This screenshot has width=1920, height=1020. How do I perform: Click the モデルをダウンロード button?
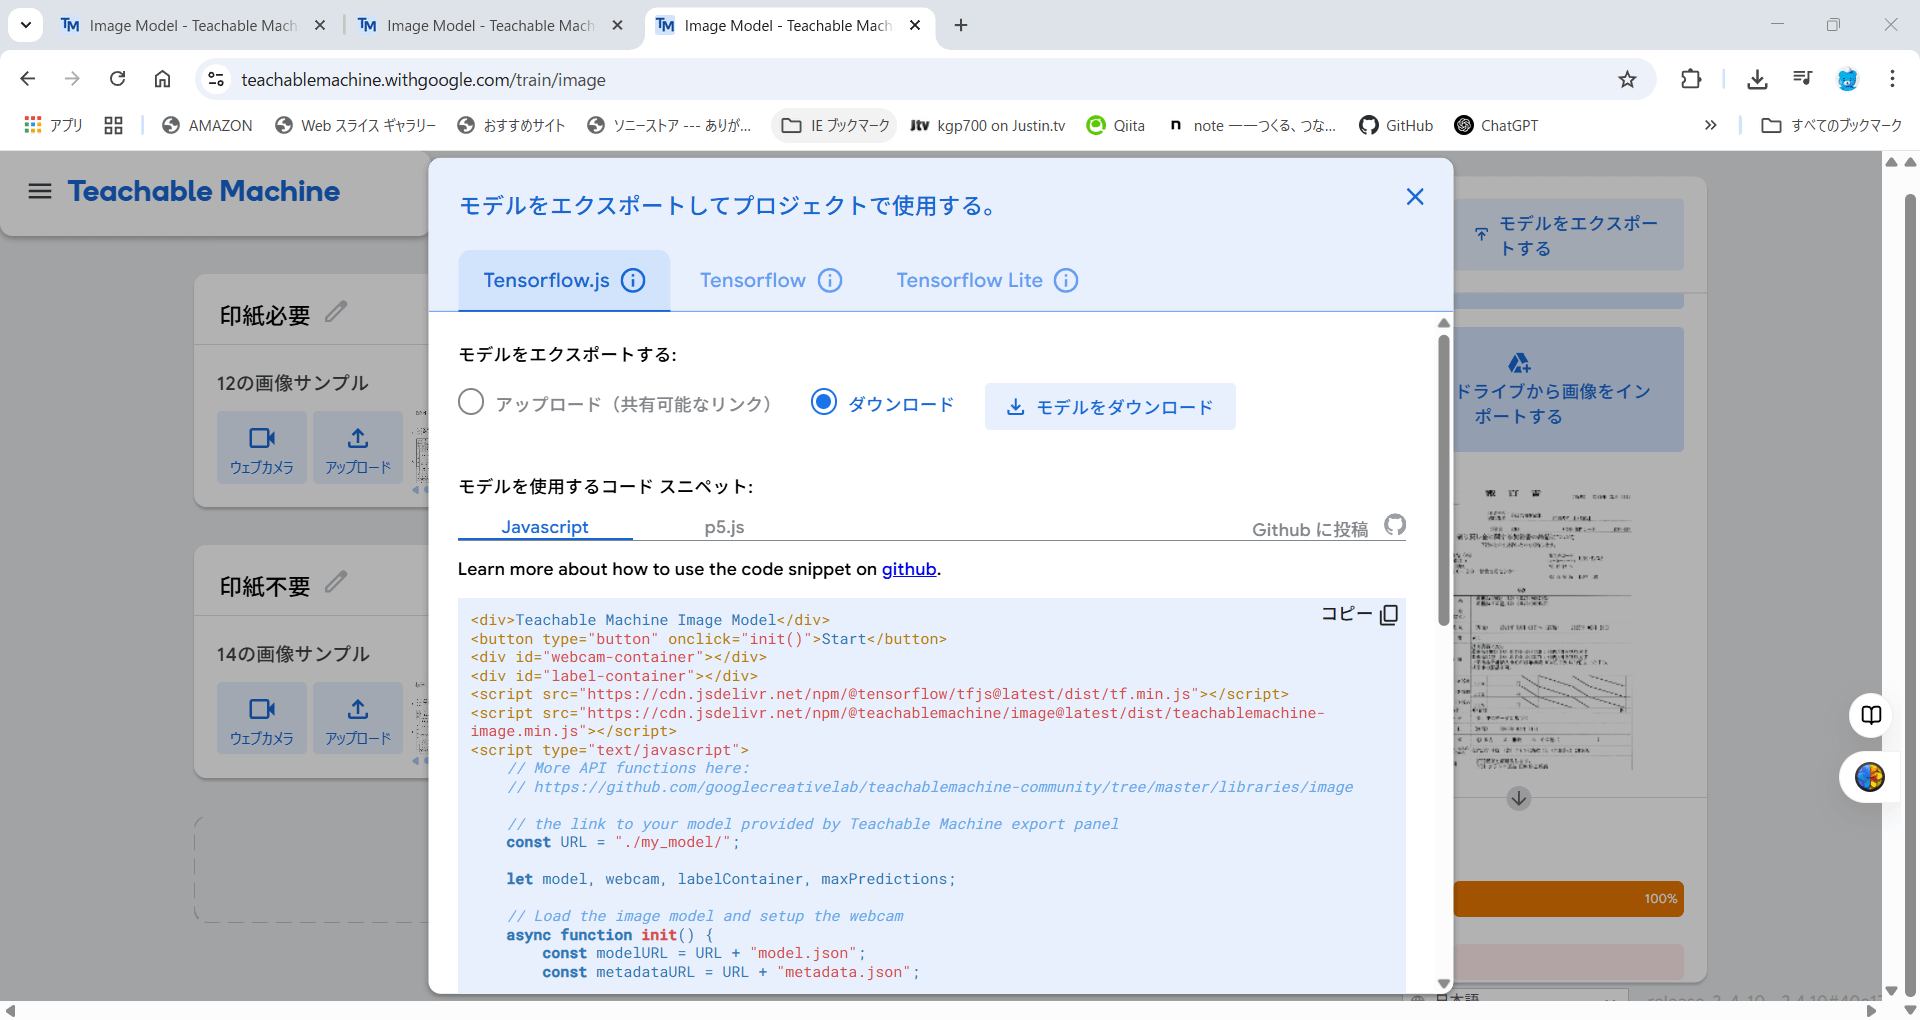(1110, 406)
